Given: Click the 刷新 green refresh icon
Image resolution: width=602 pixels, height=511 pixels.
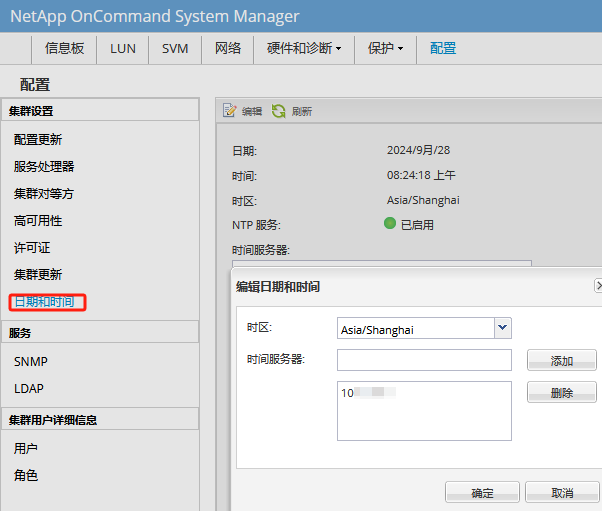Looking at the screenshot, I should (x=279, y=111).
